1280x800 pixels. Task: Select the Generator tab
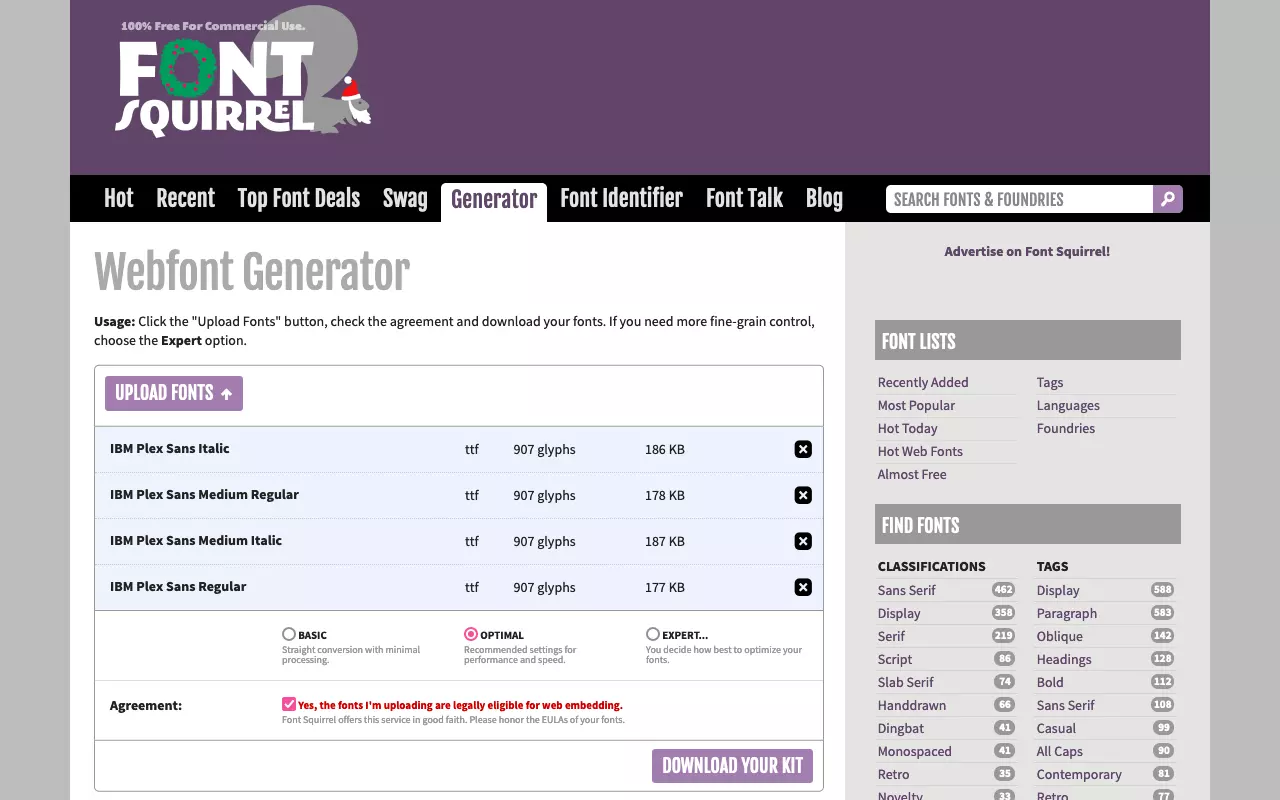coord(494,200)
